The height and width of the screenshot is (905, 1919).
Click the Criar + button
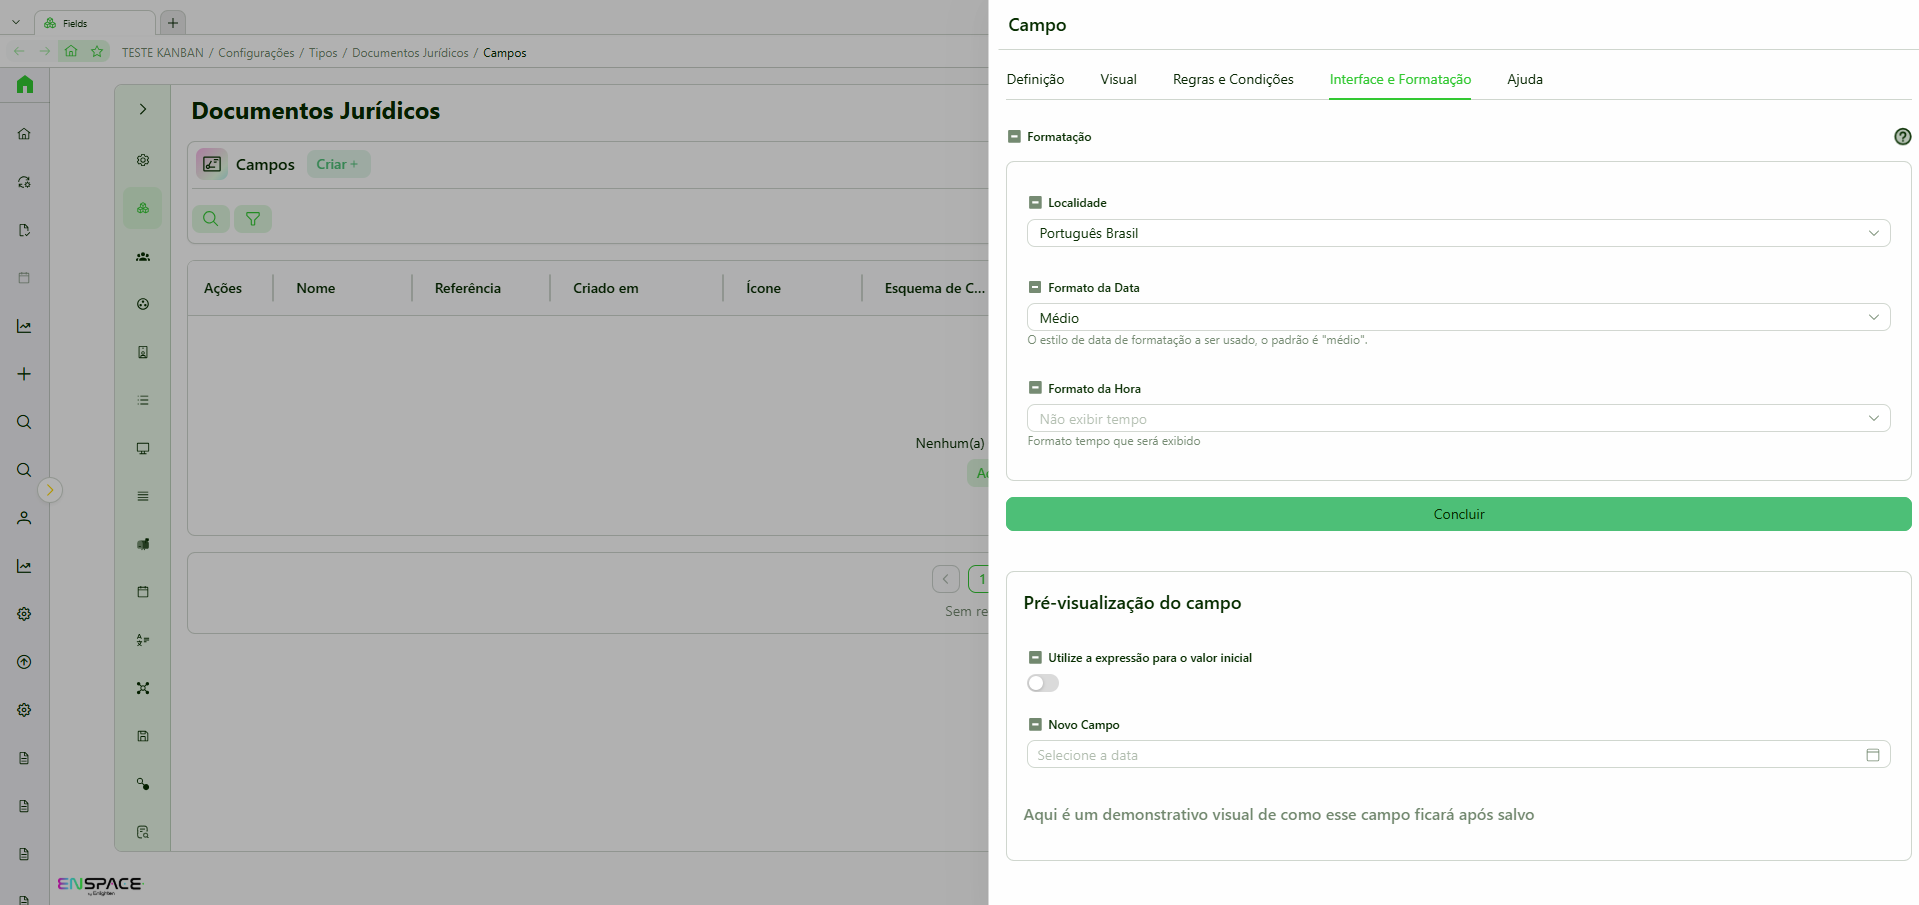click(338, 164)
